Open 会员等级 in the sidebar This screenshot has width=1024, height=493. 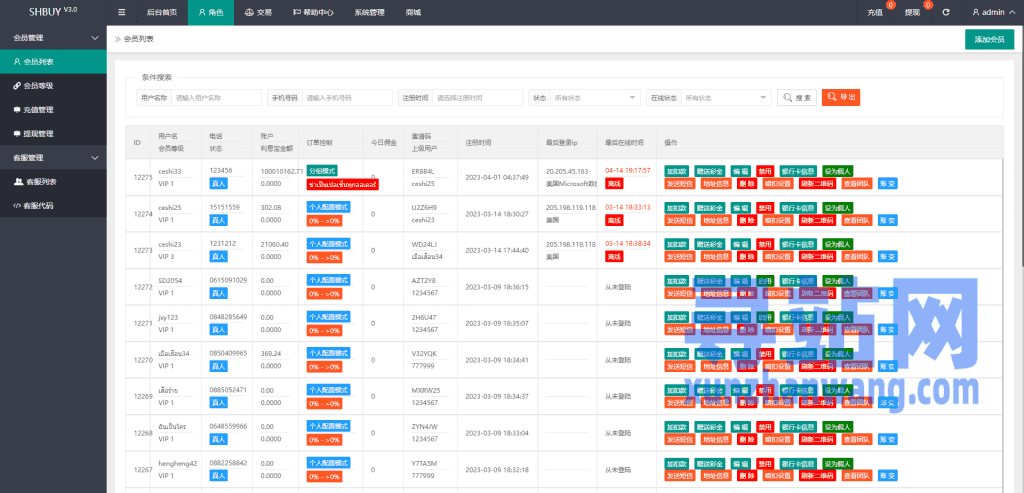coord(54,86)
